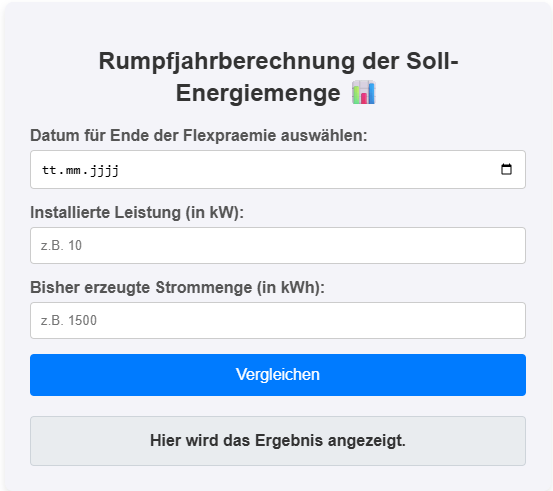553x491 pixels.
Task: Select the month segment 'mm' in date
Action: tap(73, 170)
